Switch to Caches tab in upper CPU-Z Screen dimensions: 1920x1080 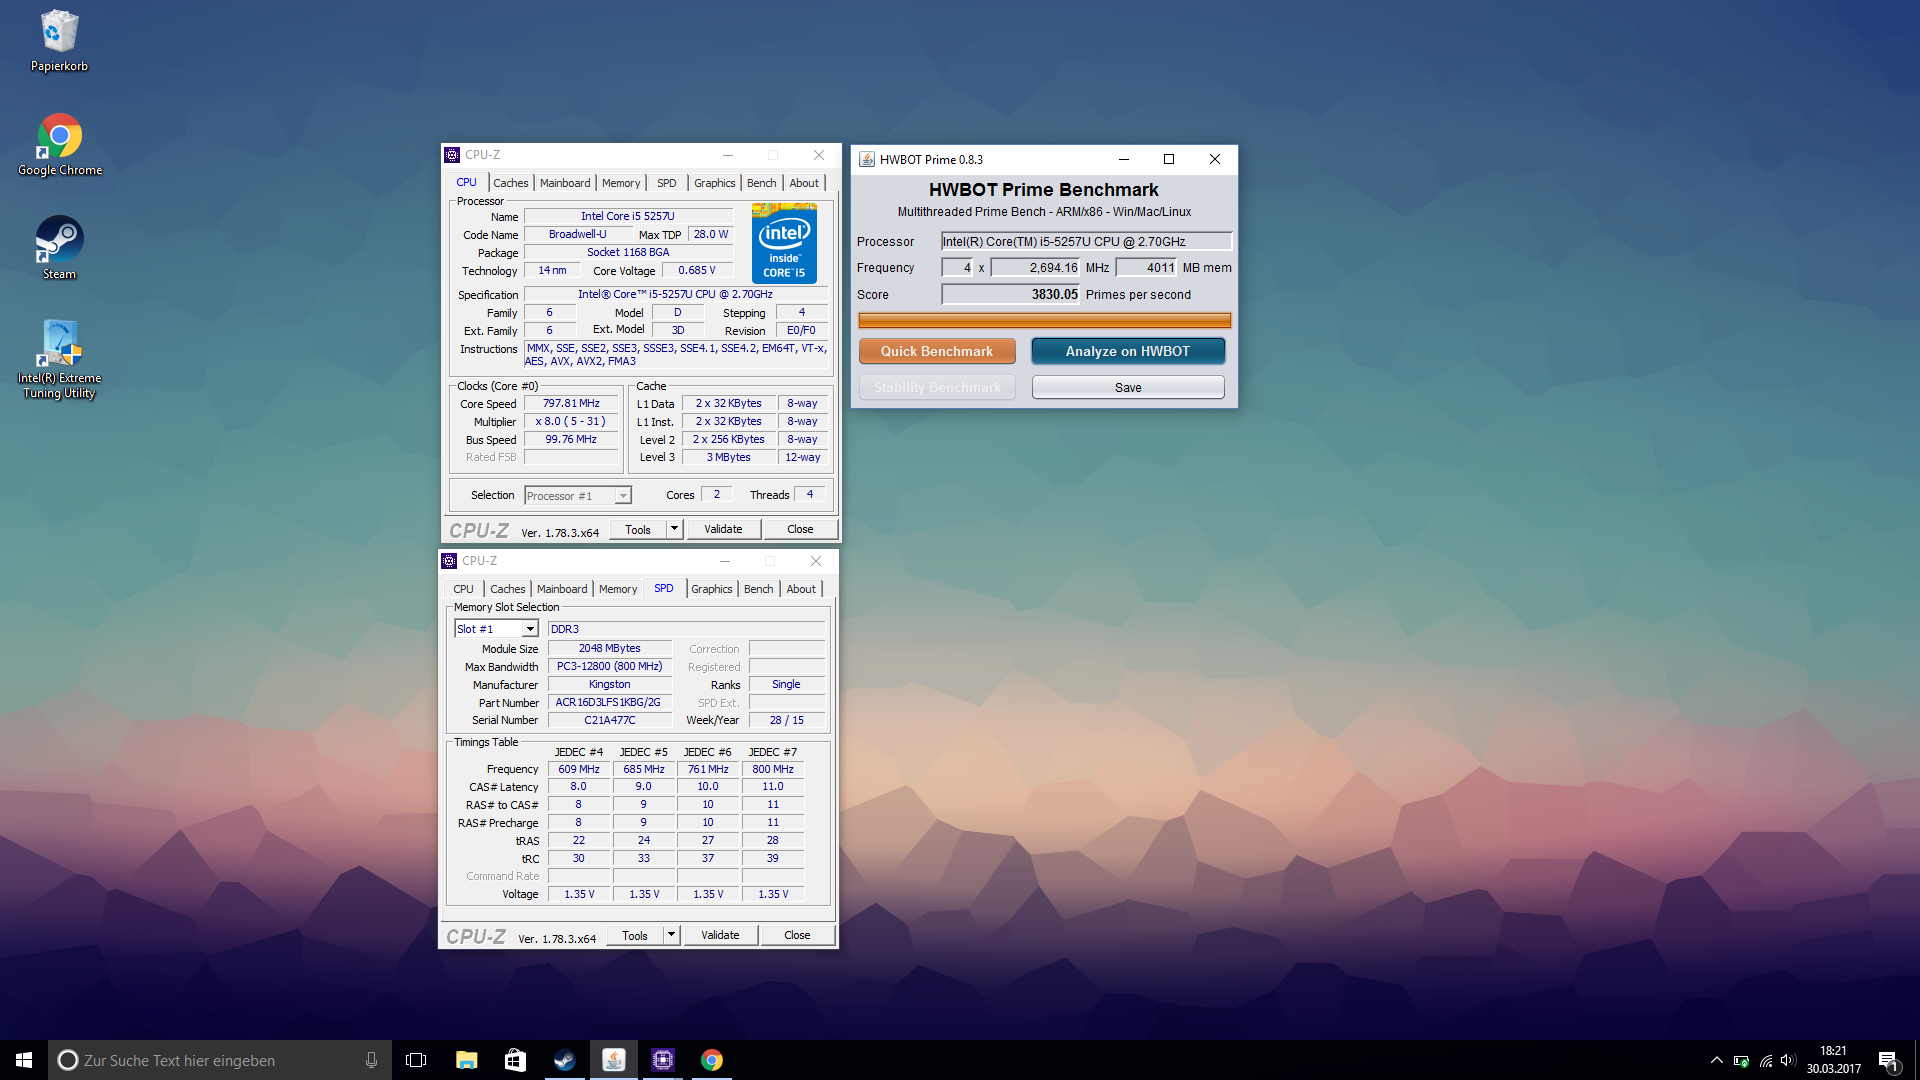coord(510,183)
